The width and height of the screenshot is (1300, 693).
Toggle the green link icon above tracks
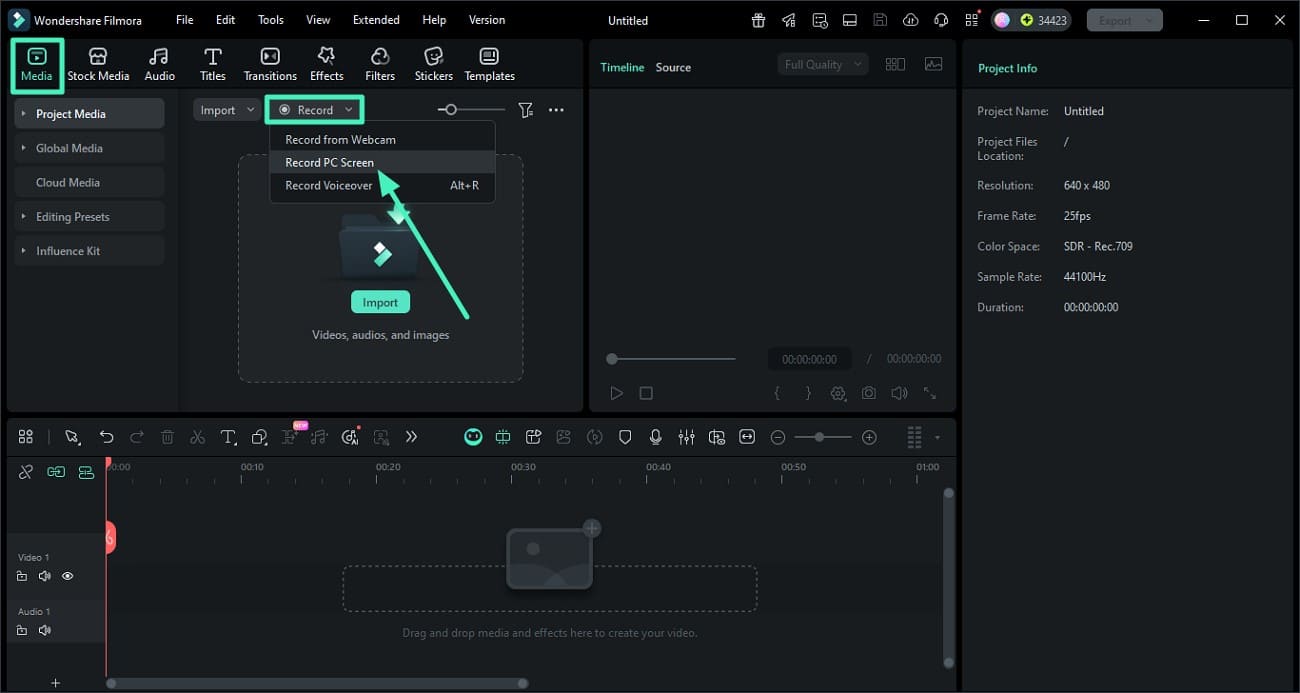(56, 472)
